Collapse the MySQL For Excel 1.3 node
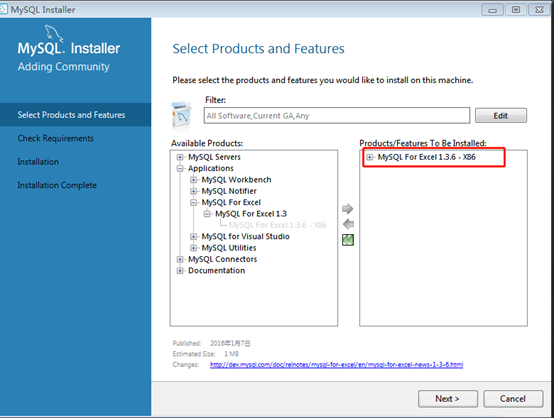The height and width of the screenshot is (418, 554). 207,214
